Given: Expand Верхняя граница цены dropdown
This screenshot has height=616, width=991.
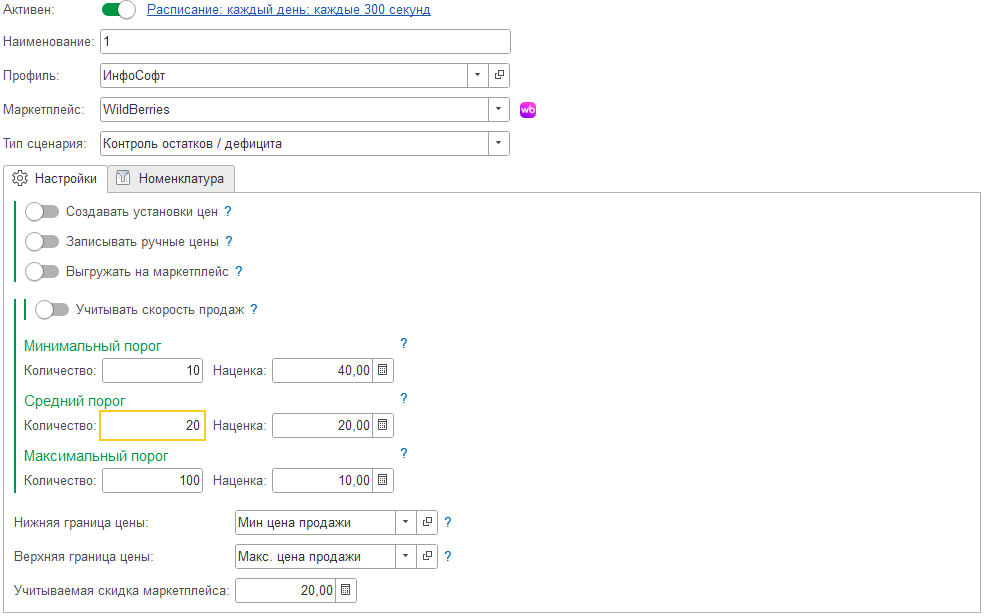Looking at the screenshot, I should coord(406,557).
